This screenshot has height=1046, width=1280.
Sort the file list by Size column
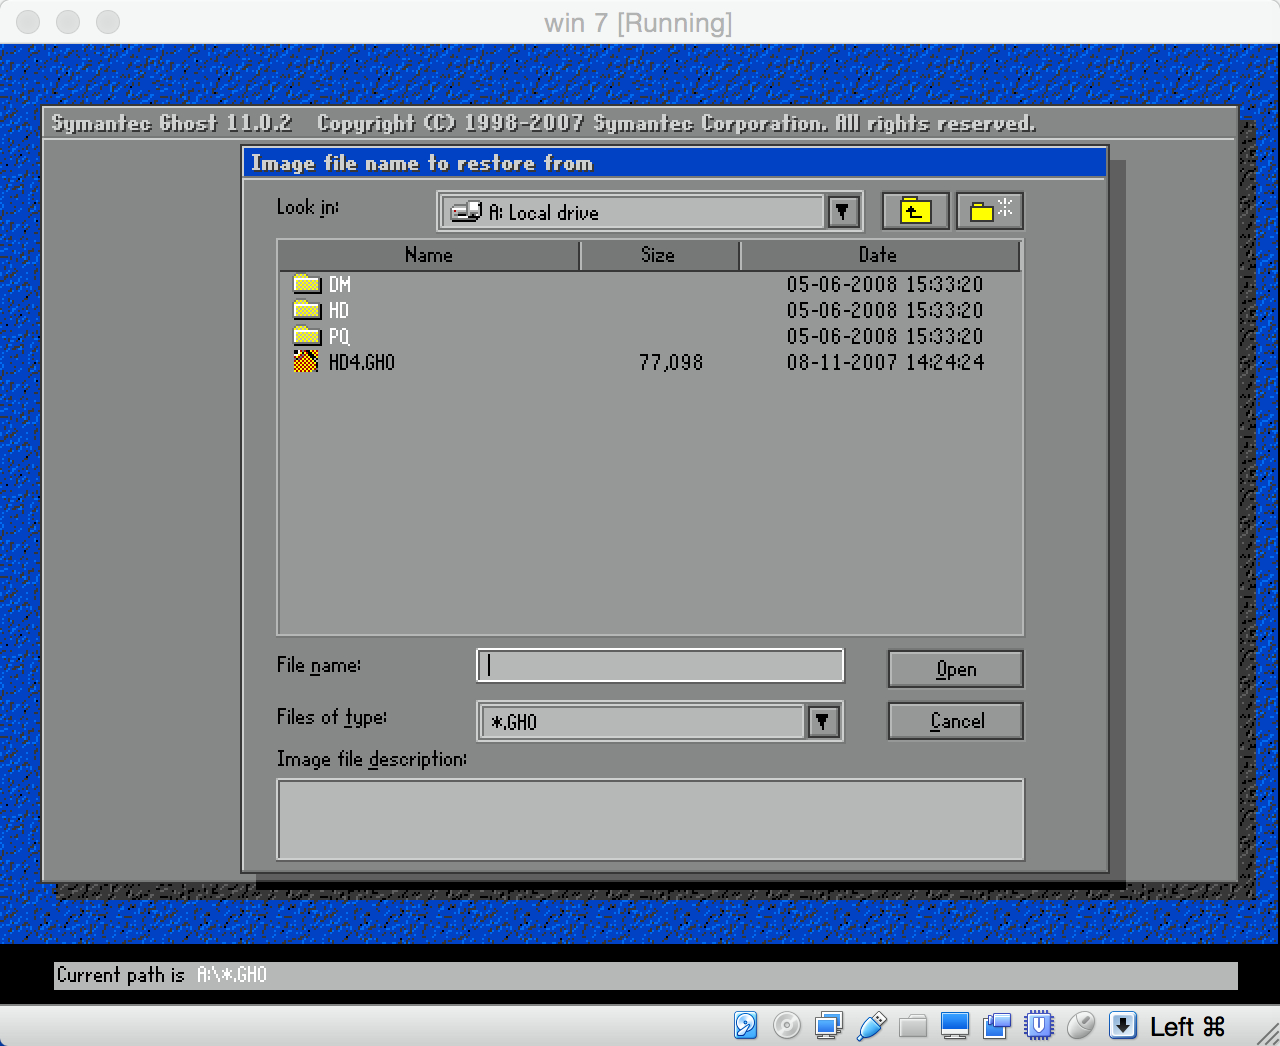[659, 255]
